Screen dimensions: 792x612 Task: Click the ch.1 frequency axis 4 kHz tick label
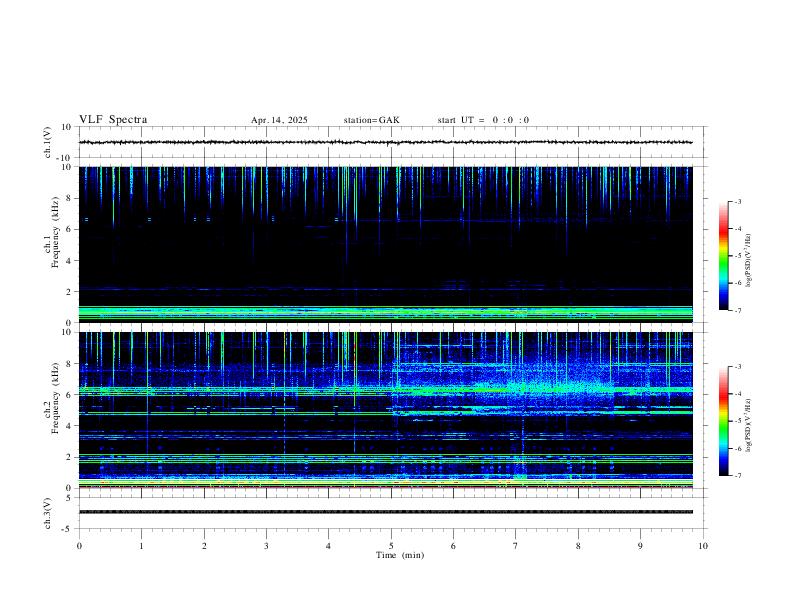coord(69,261)
